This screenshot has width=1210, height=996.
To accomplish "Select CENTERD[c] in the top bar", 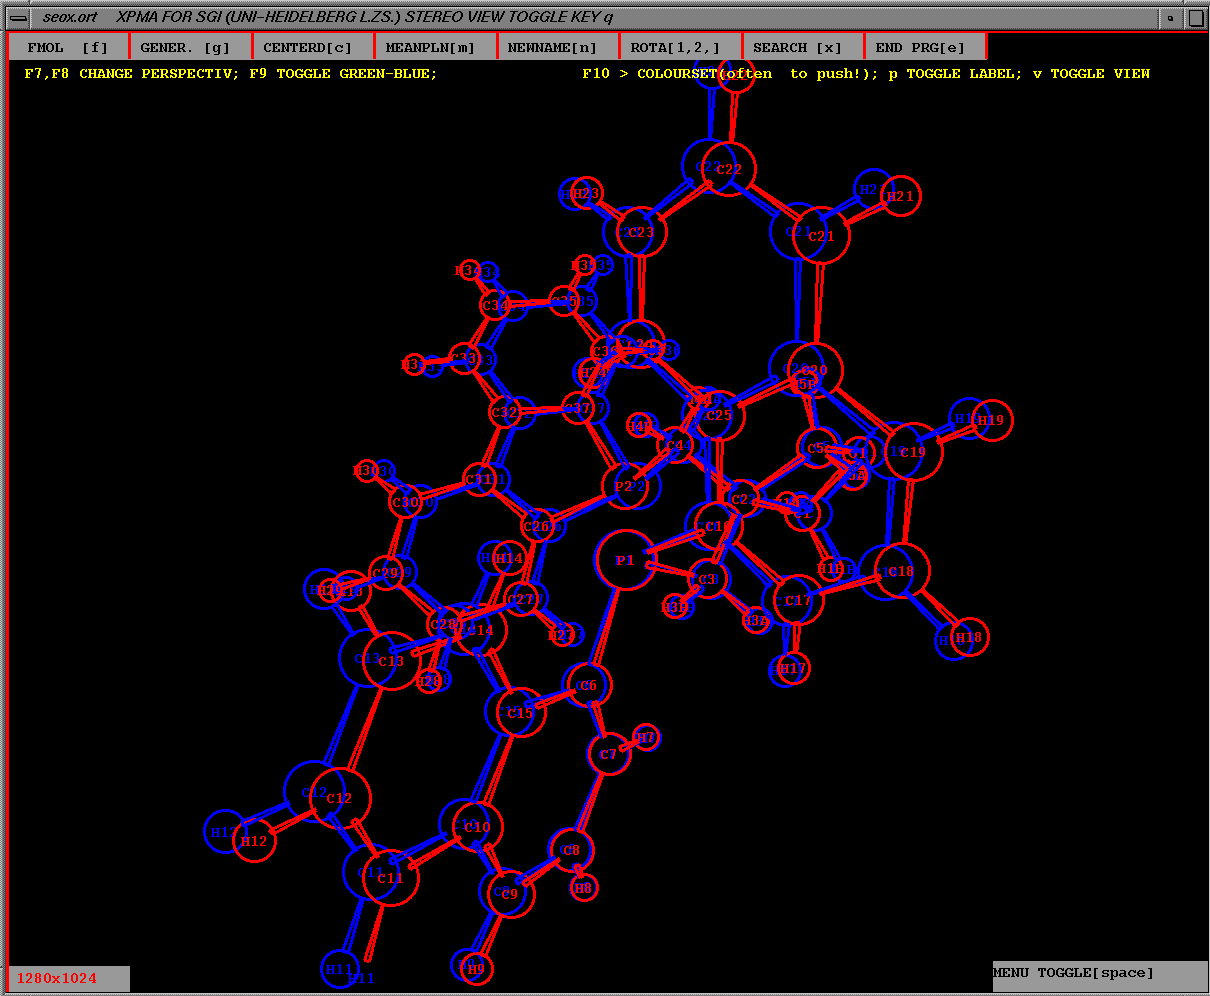I will point(312,47).
